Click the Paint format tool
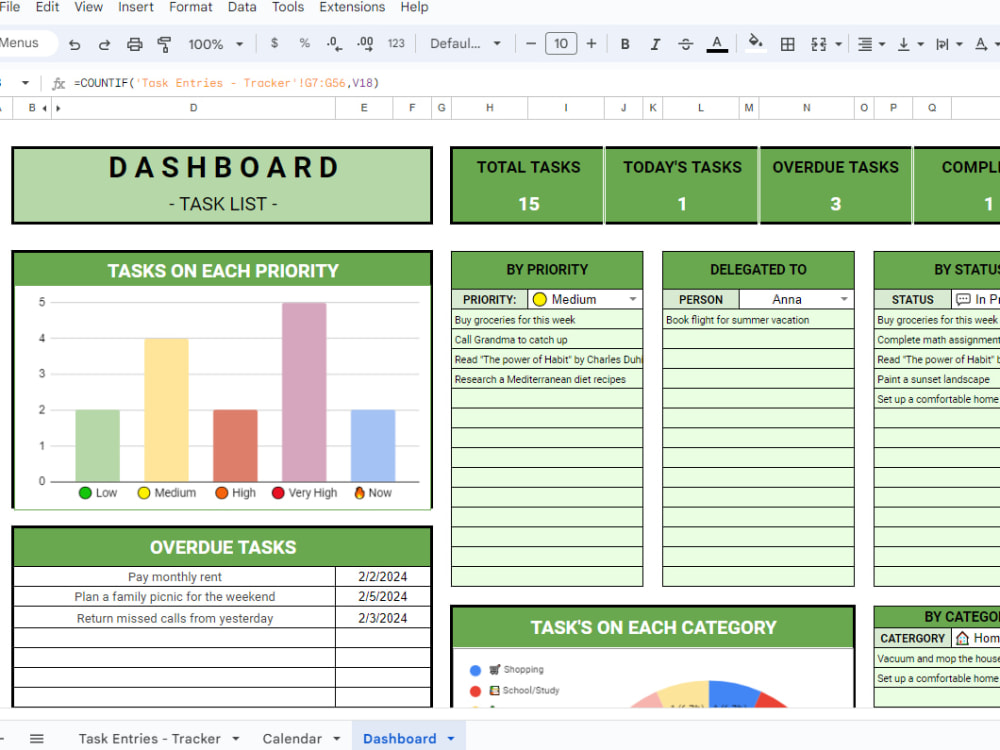 point(163,44)
